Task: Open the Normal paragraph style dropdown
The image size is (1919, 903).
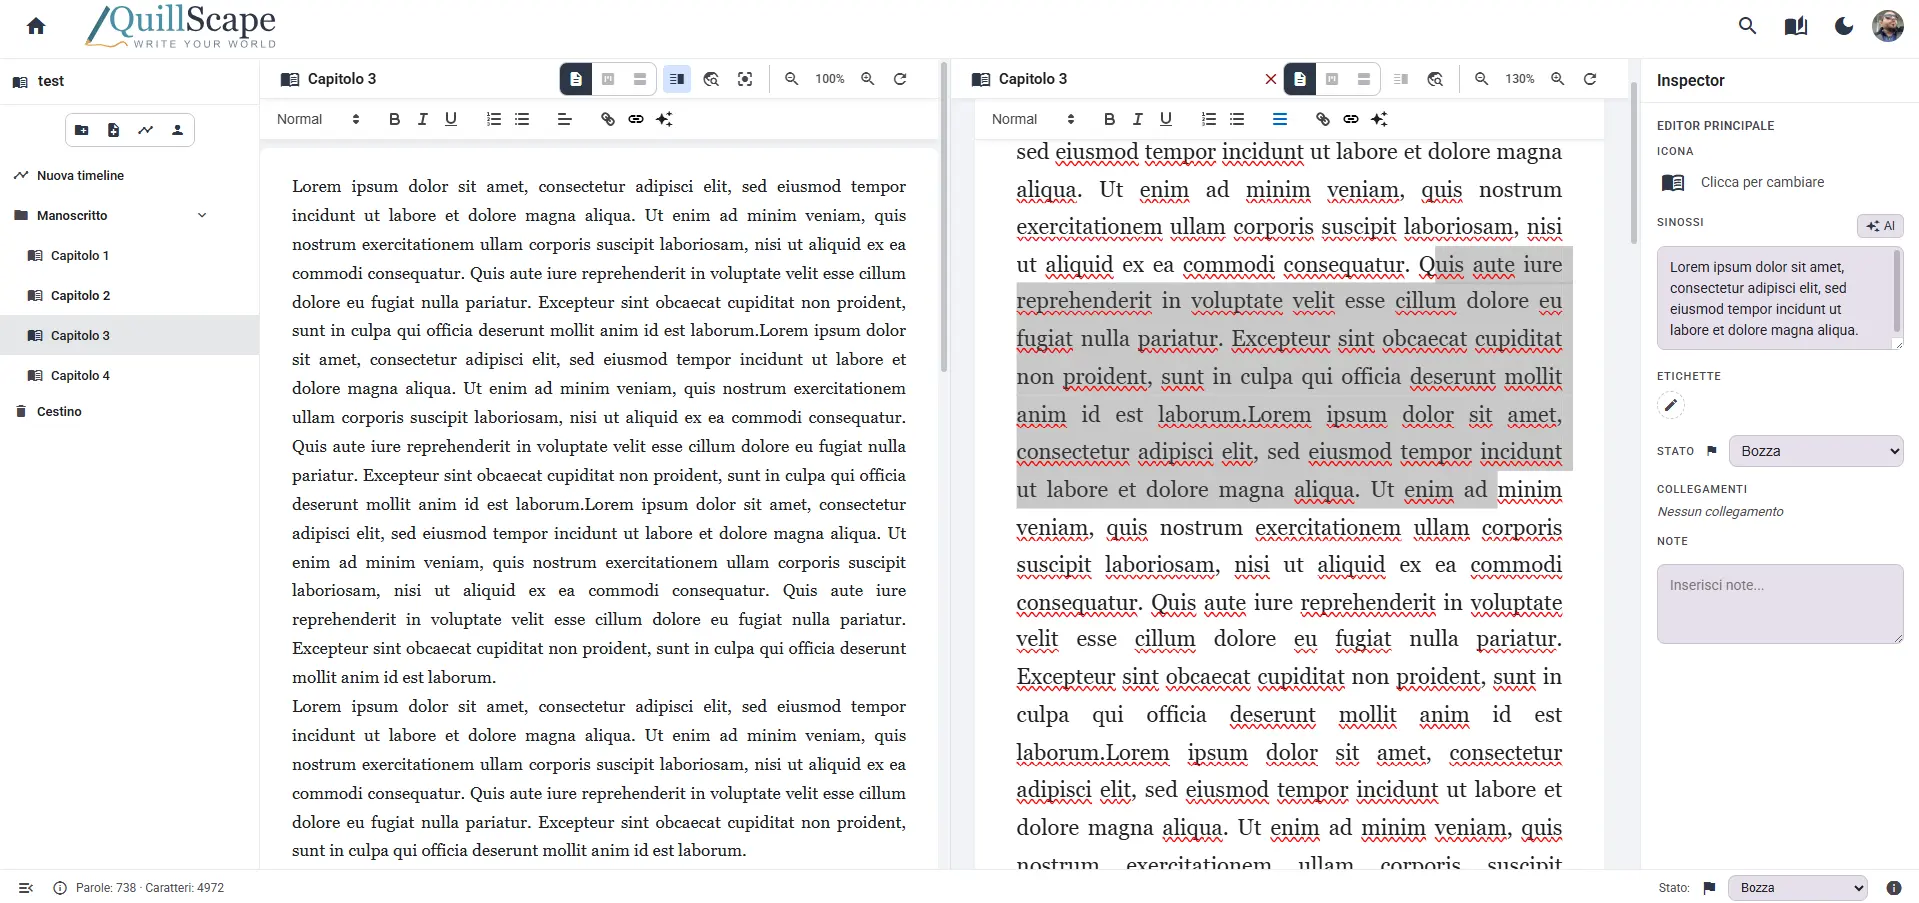Action: coord(316,119)
